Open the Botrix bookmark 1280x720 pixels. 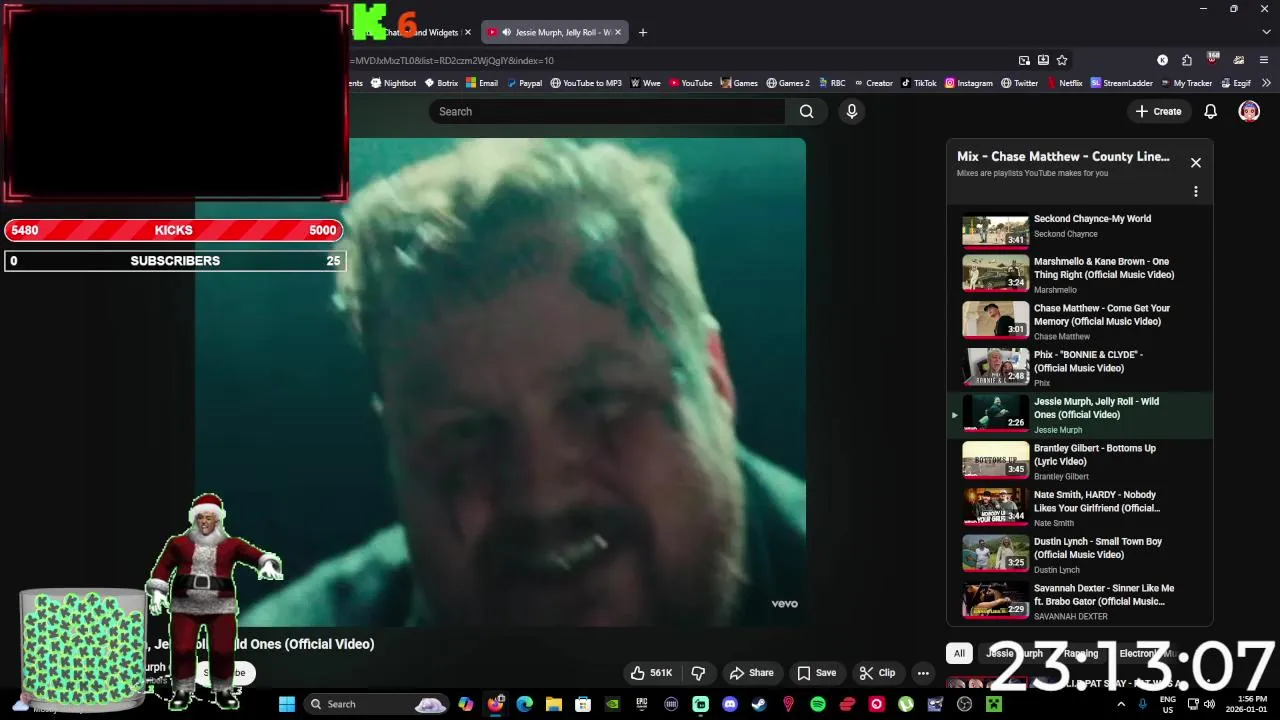coord(441,83)
